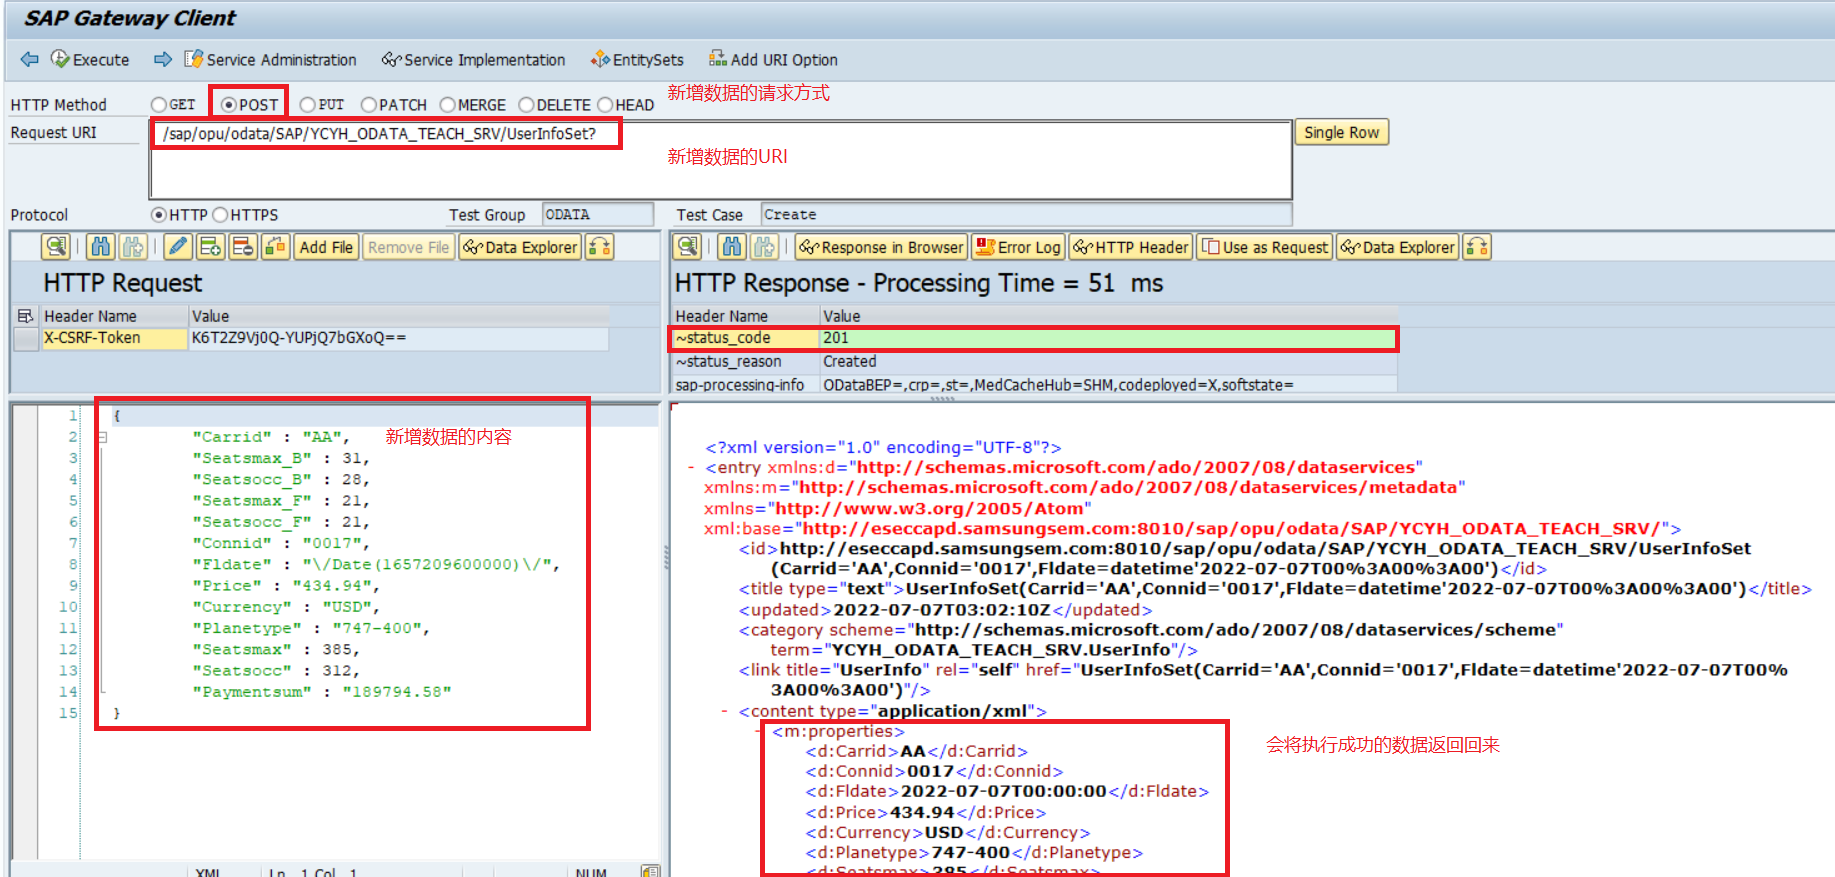Click the d:Currency USD line in response
Image resolution: width=1835 pixels, height=877 pixels.
pos(947,832)
